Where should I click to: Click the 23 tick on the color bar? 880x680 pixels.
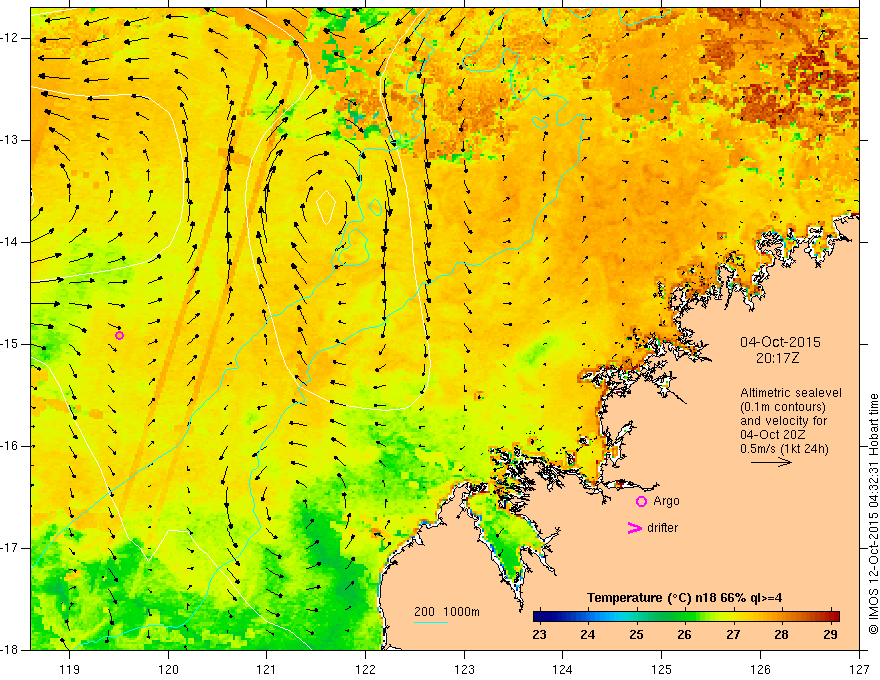click(539, 635)
